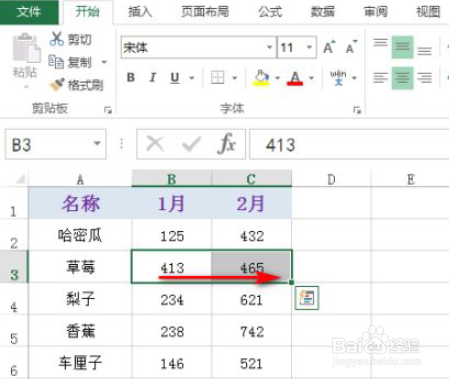Switch to the 页面布局 tab

coord(205,12)
